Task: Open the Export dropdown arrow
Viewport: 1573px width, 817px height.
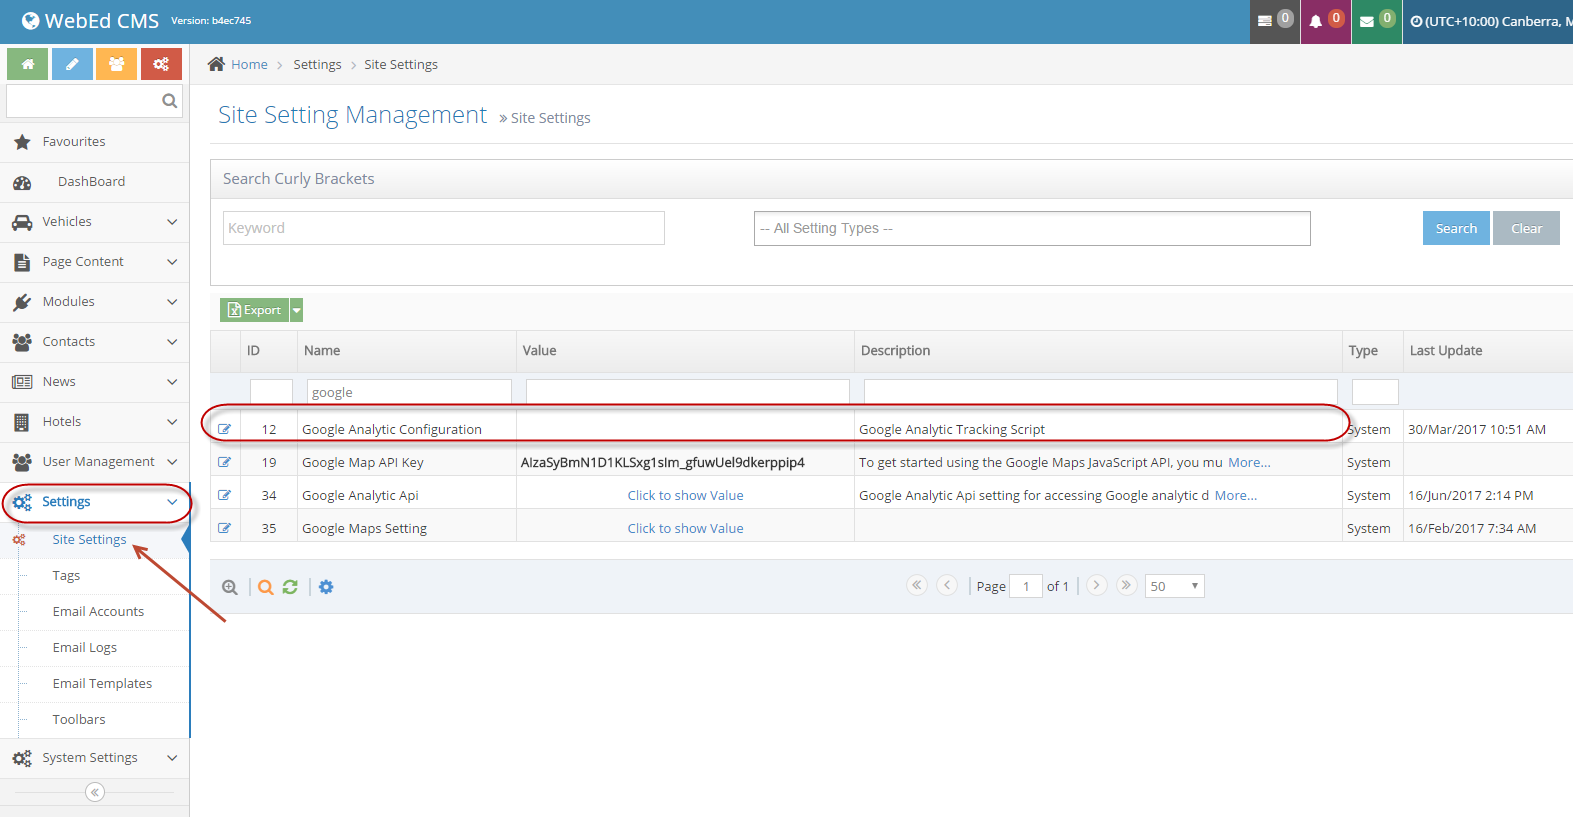Action: pyautogui.click(x=296, y=310)
